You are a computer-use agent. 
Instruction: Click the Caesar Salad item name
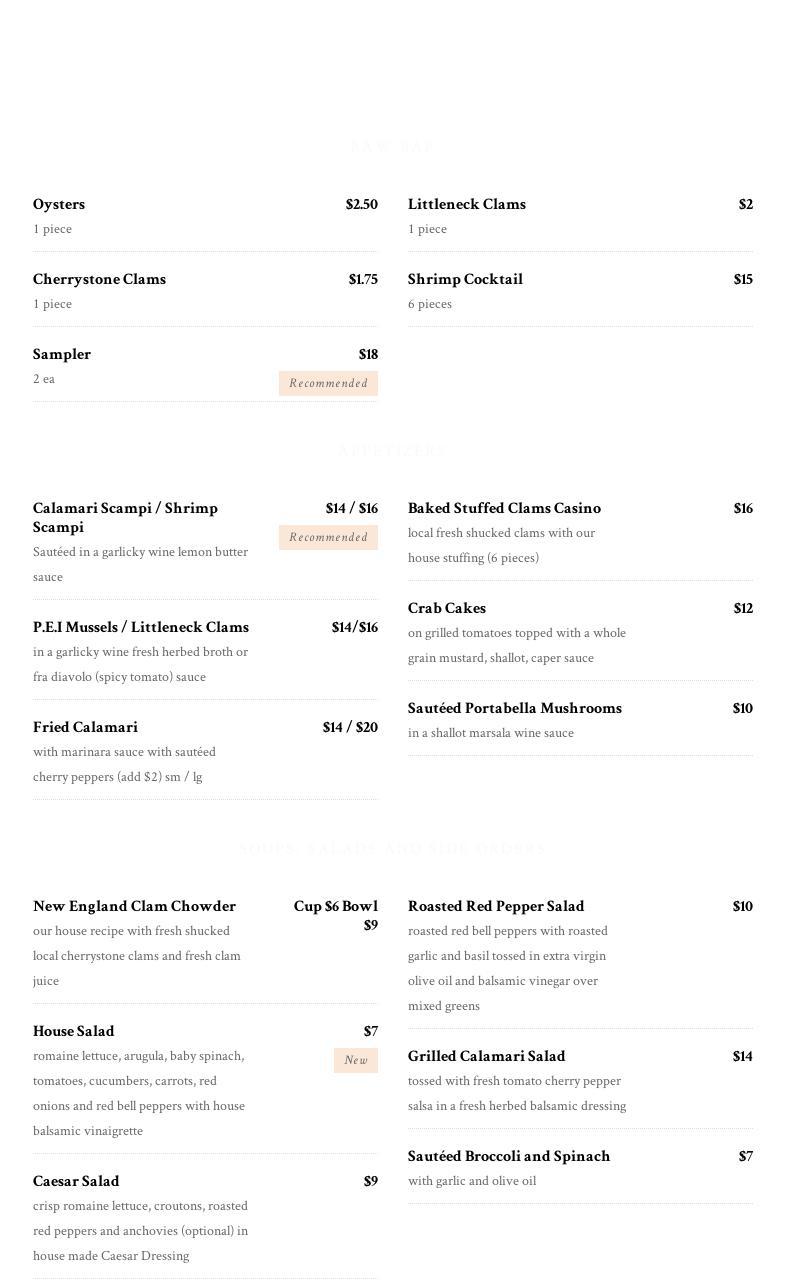(x=76, y=1181)
